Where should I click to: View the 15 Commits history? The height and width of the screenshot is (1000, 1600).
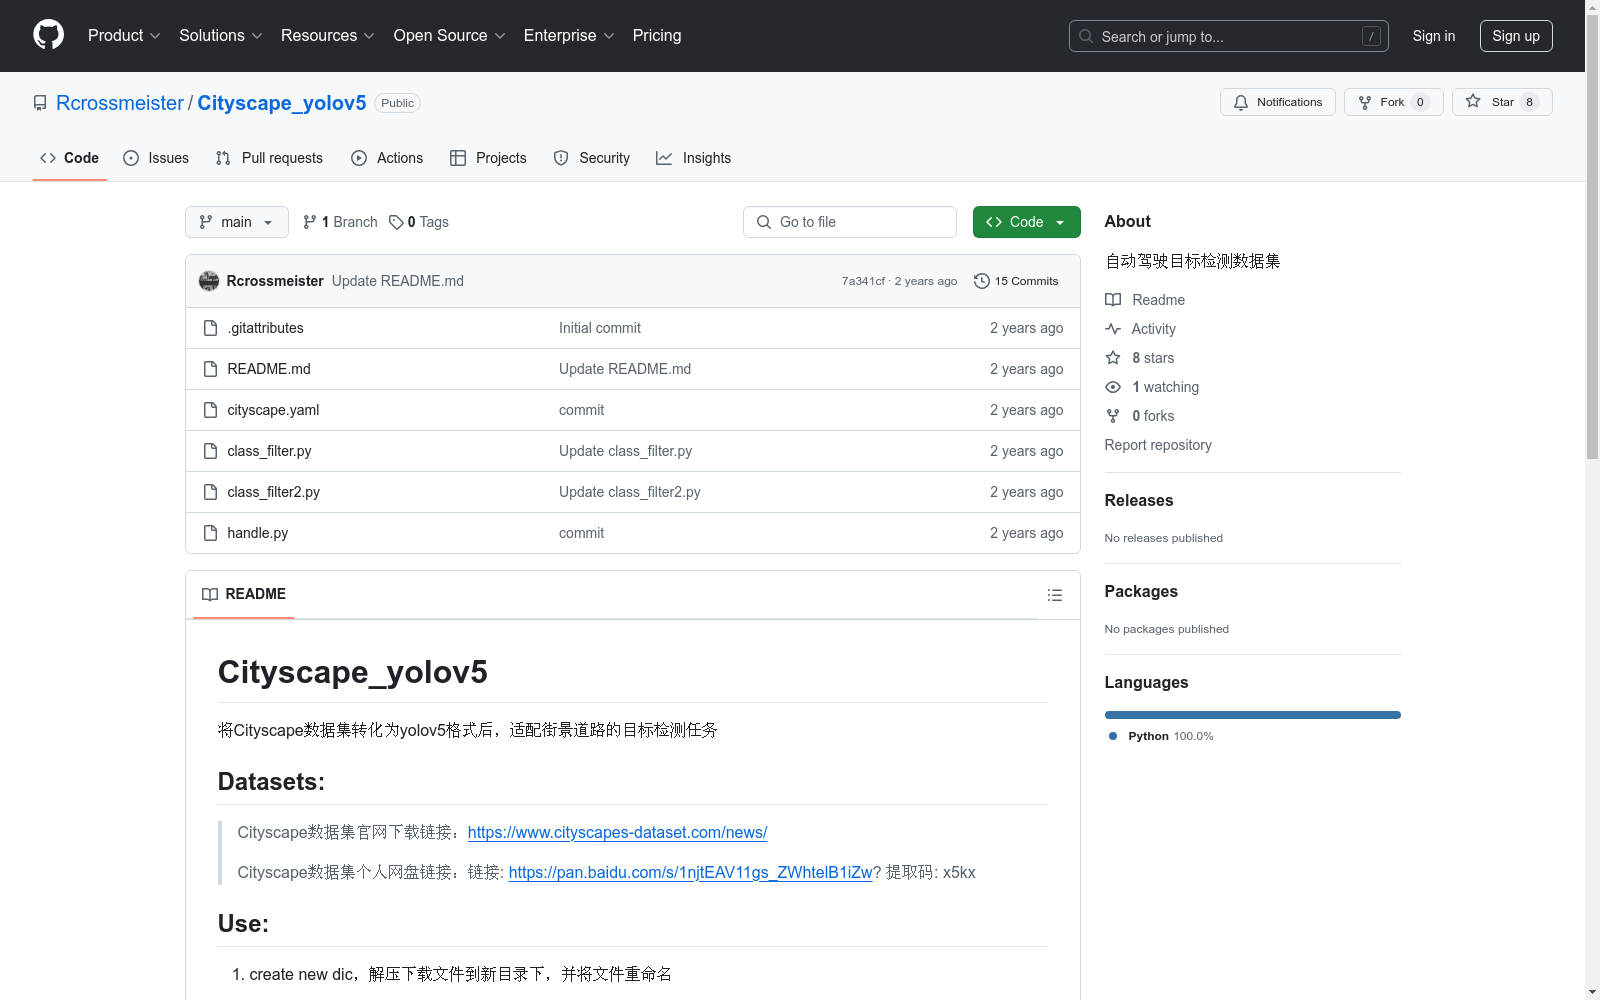pos(1016,281)
